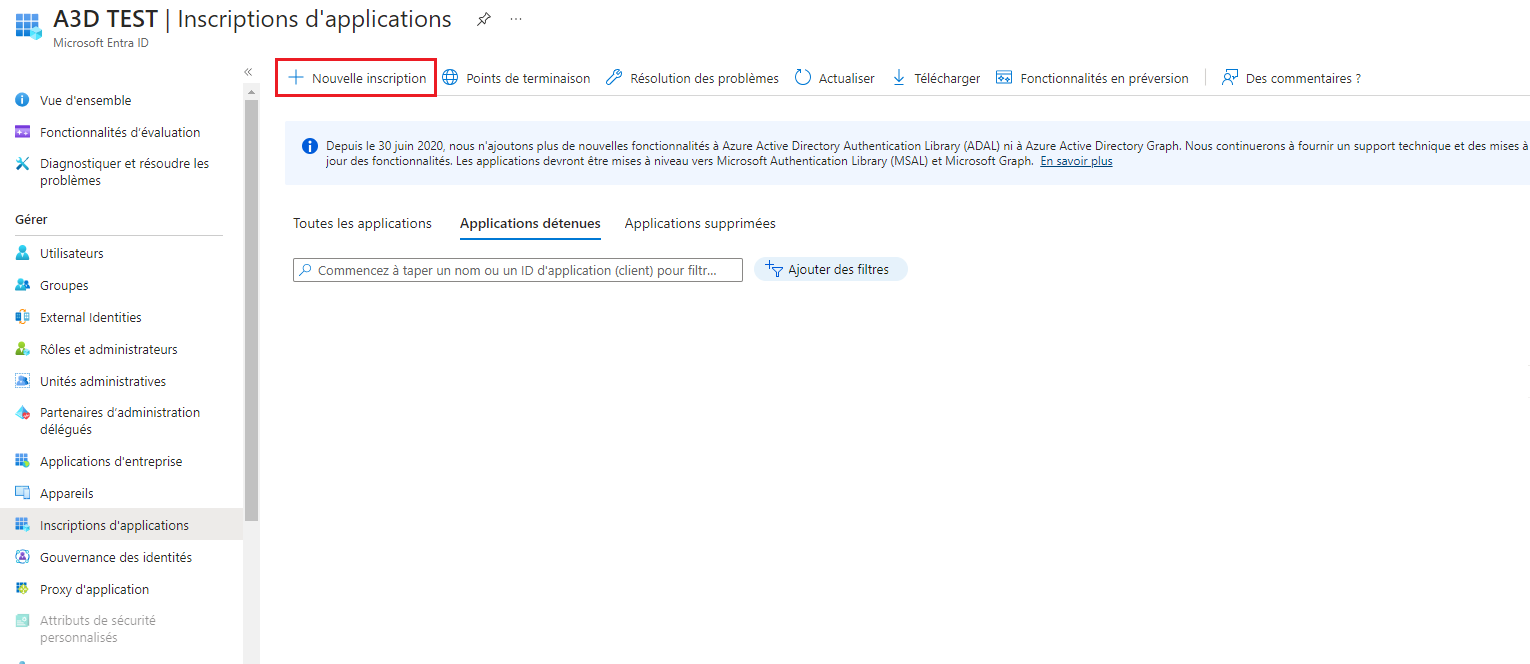The width and height of the screenshot is (1530, 664).
Task: Click the Inscriptions d'applications sidebar icon
Action: [x=22, y=525]
